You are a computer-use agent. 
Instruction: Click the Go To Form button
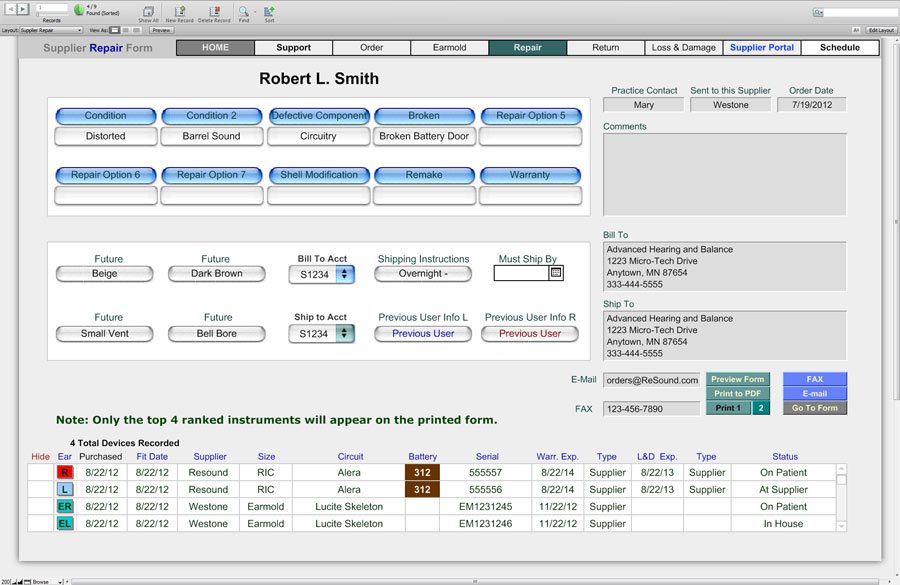pos(814,408)
